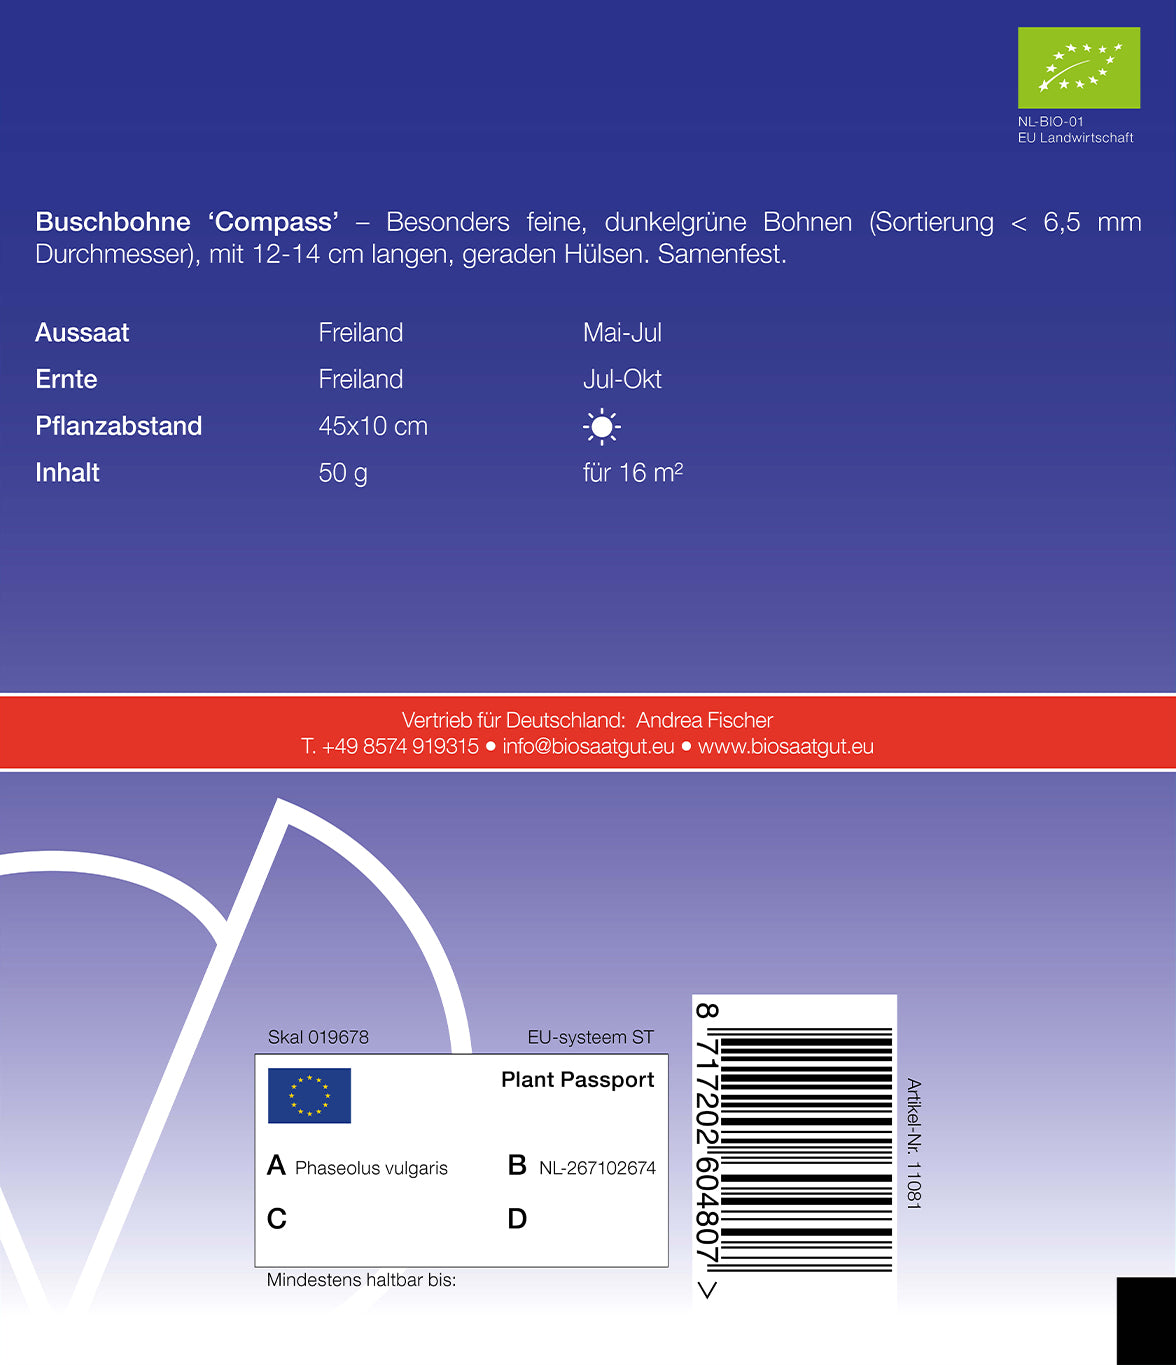
Task: Click the EU flag in Plant Passport
Action: click(x=309, y=1095)
